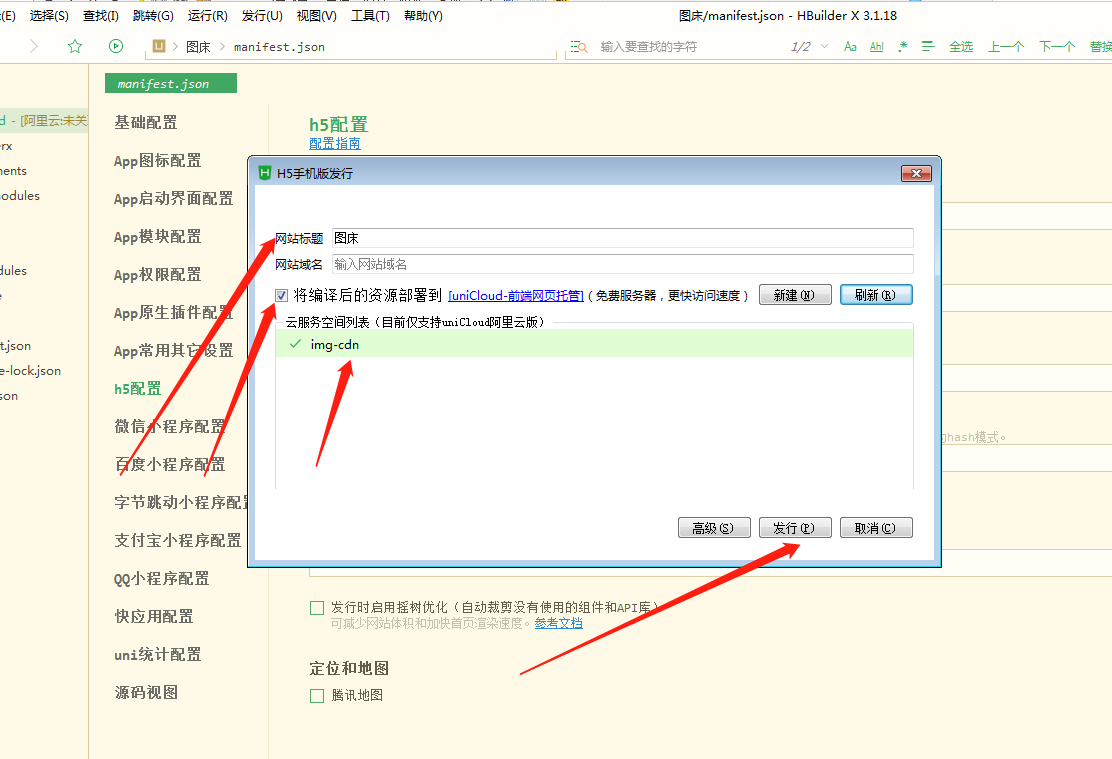Click 刷新(R) button in dialog
This screenshot has height=759, width=1112.
876,295
